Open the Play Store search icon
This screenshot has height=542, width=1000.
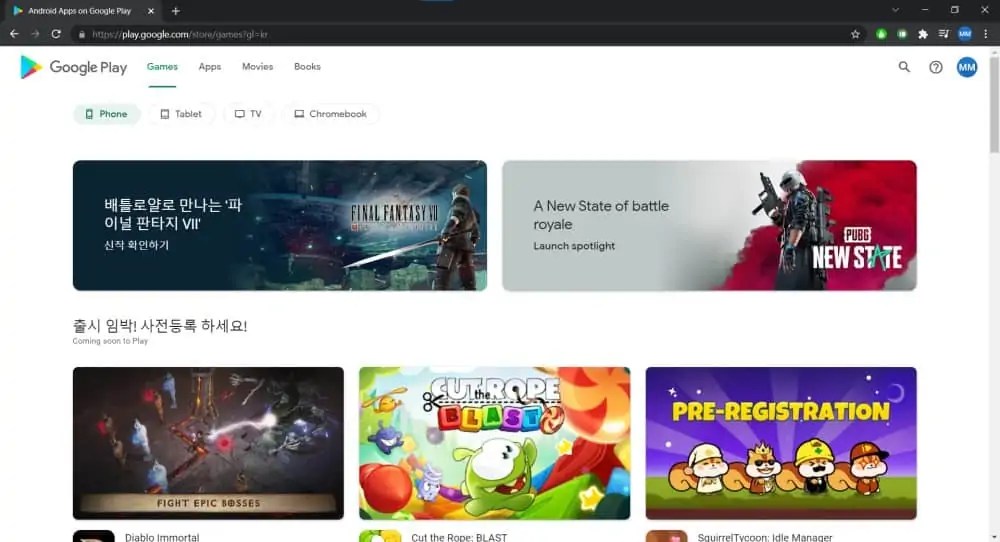pyautogui.click(x=904, y=67)
